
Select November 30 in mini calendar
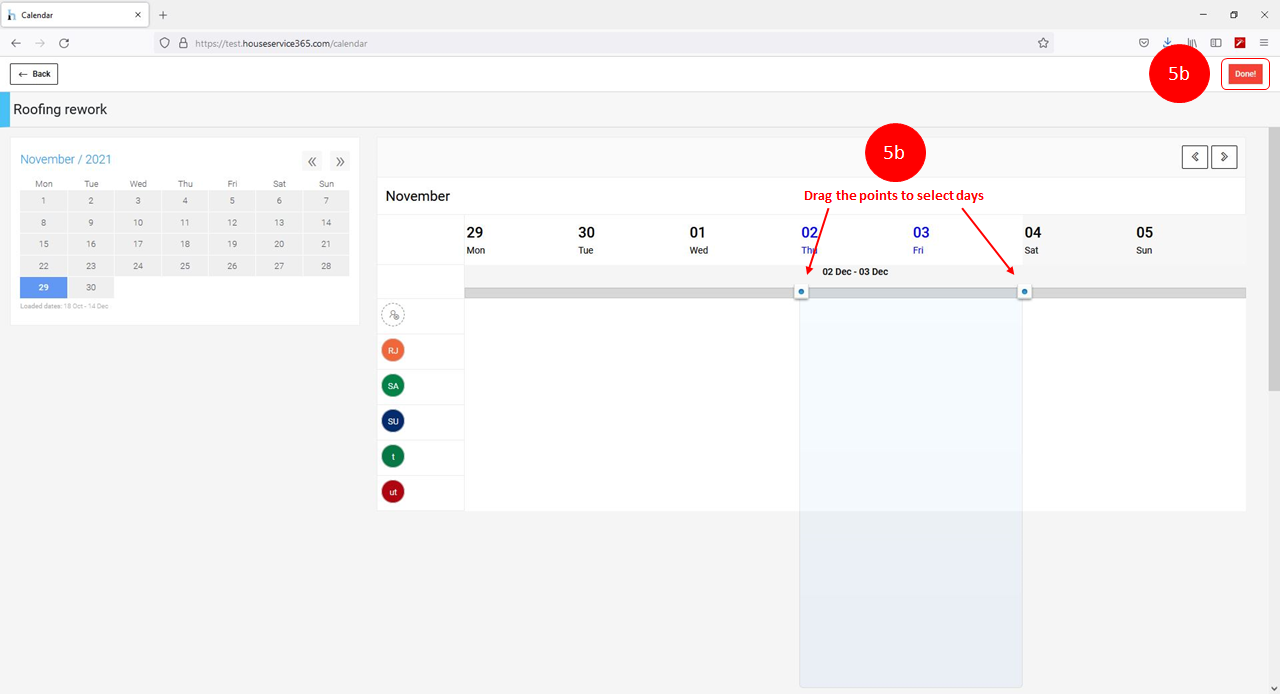91,287
